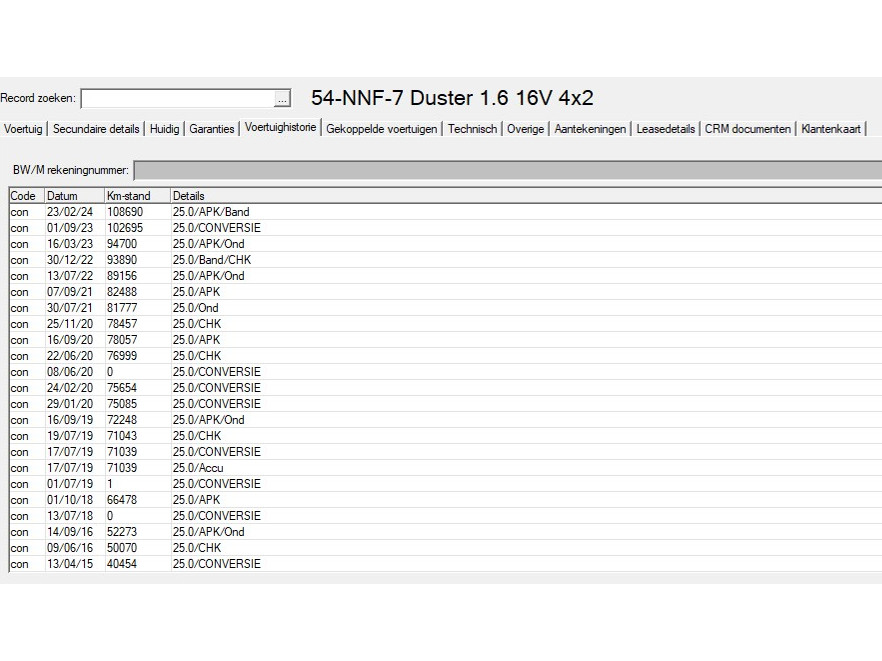Select km-stand value 102695
Viewport: 882px width, 661px height.
coord(125,228)
